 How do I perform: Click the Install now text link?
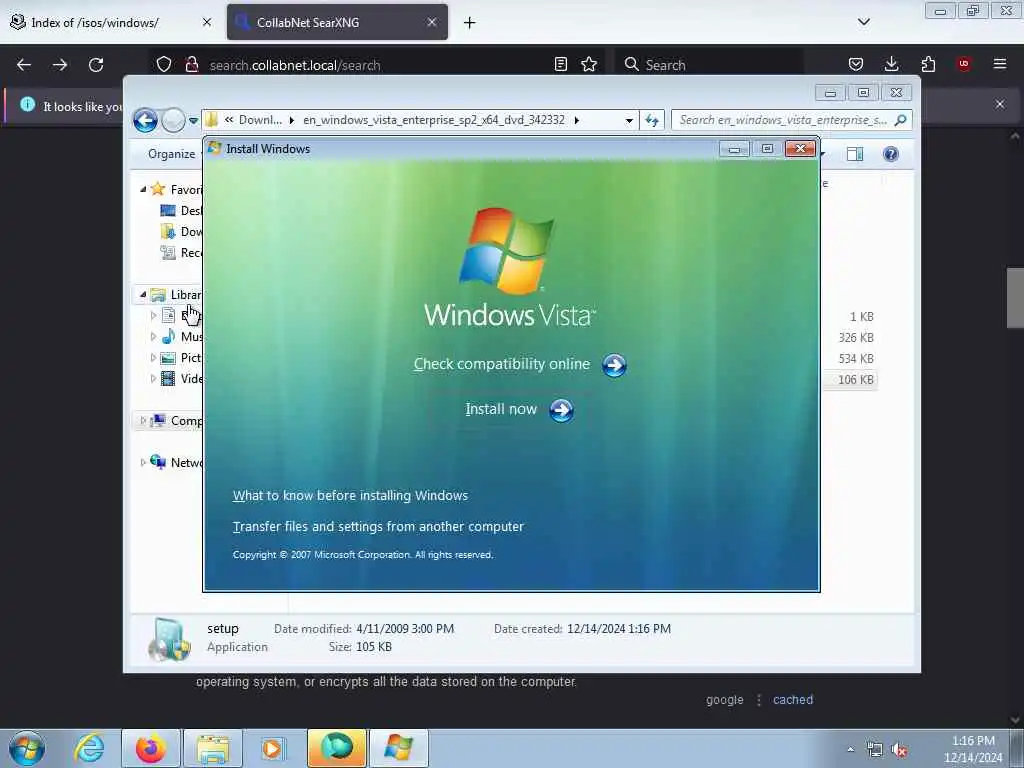(x=501, y=409)
